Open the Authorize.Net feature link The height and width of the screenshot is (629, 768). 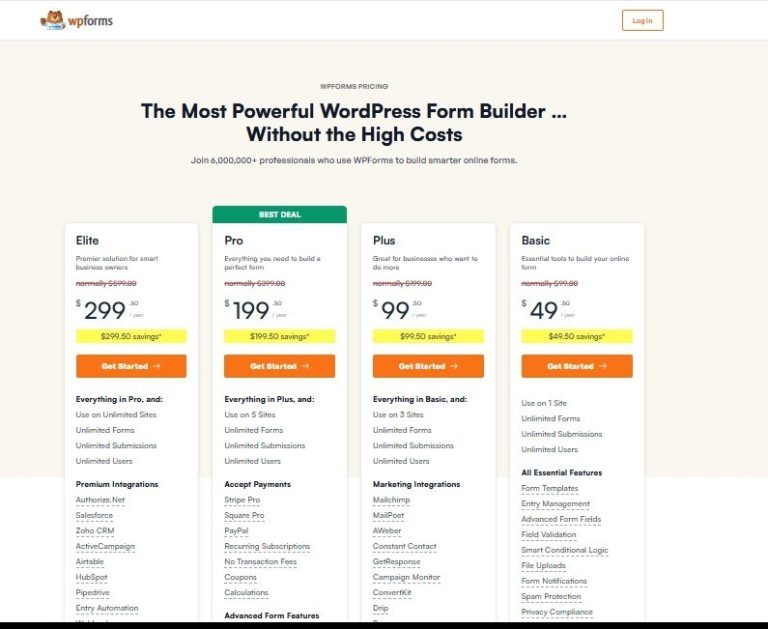pyautogui.click(x=100, y=500)
